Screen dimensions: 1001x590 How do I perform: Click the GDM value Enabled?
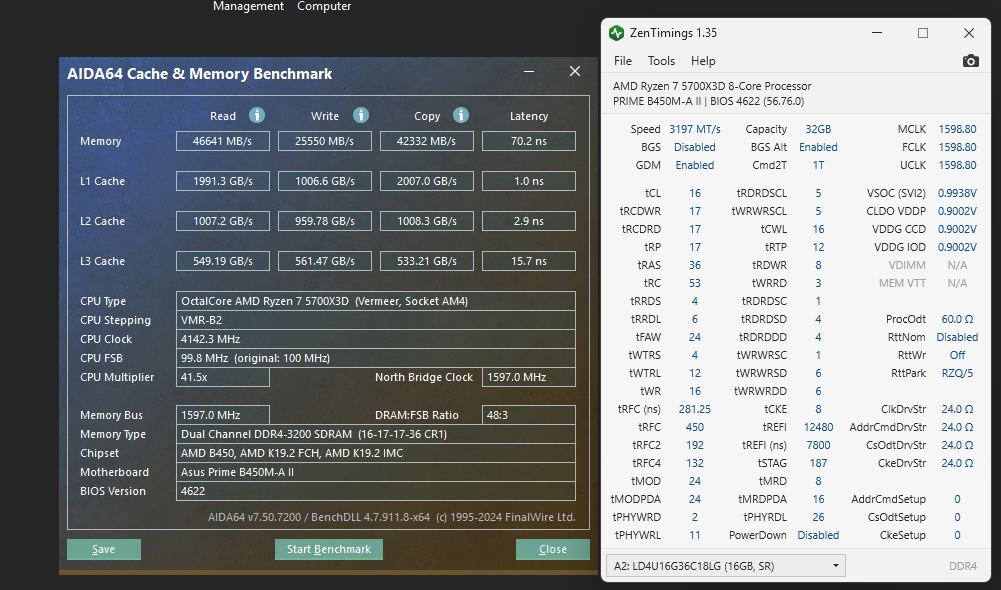[x=695, y=165]
